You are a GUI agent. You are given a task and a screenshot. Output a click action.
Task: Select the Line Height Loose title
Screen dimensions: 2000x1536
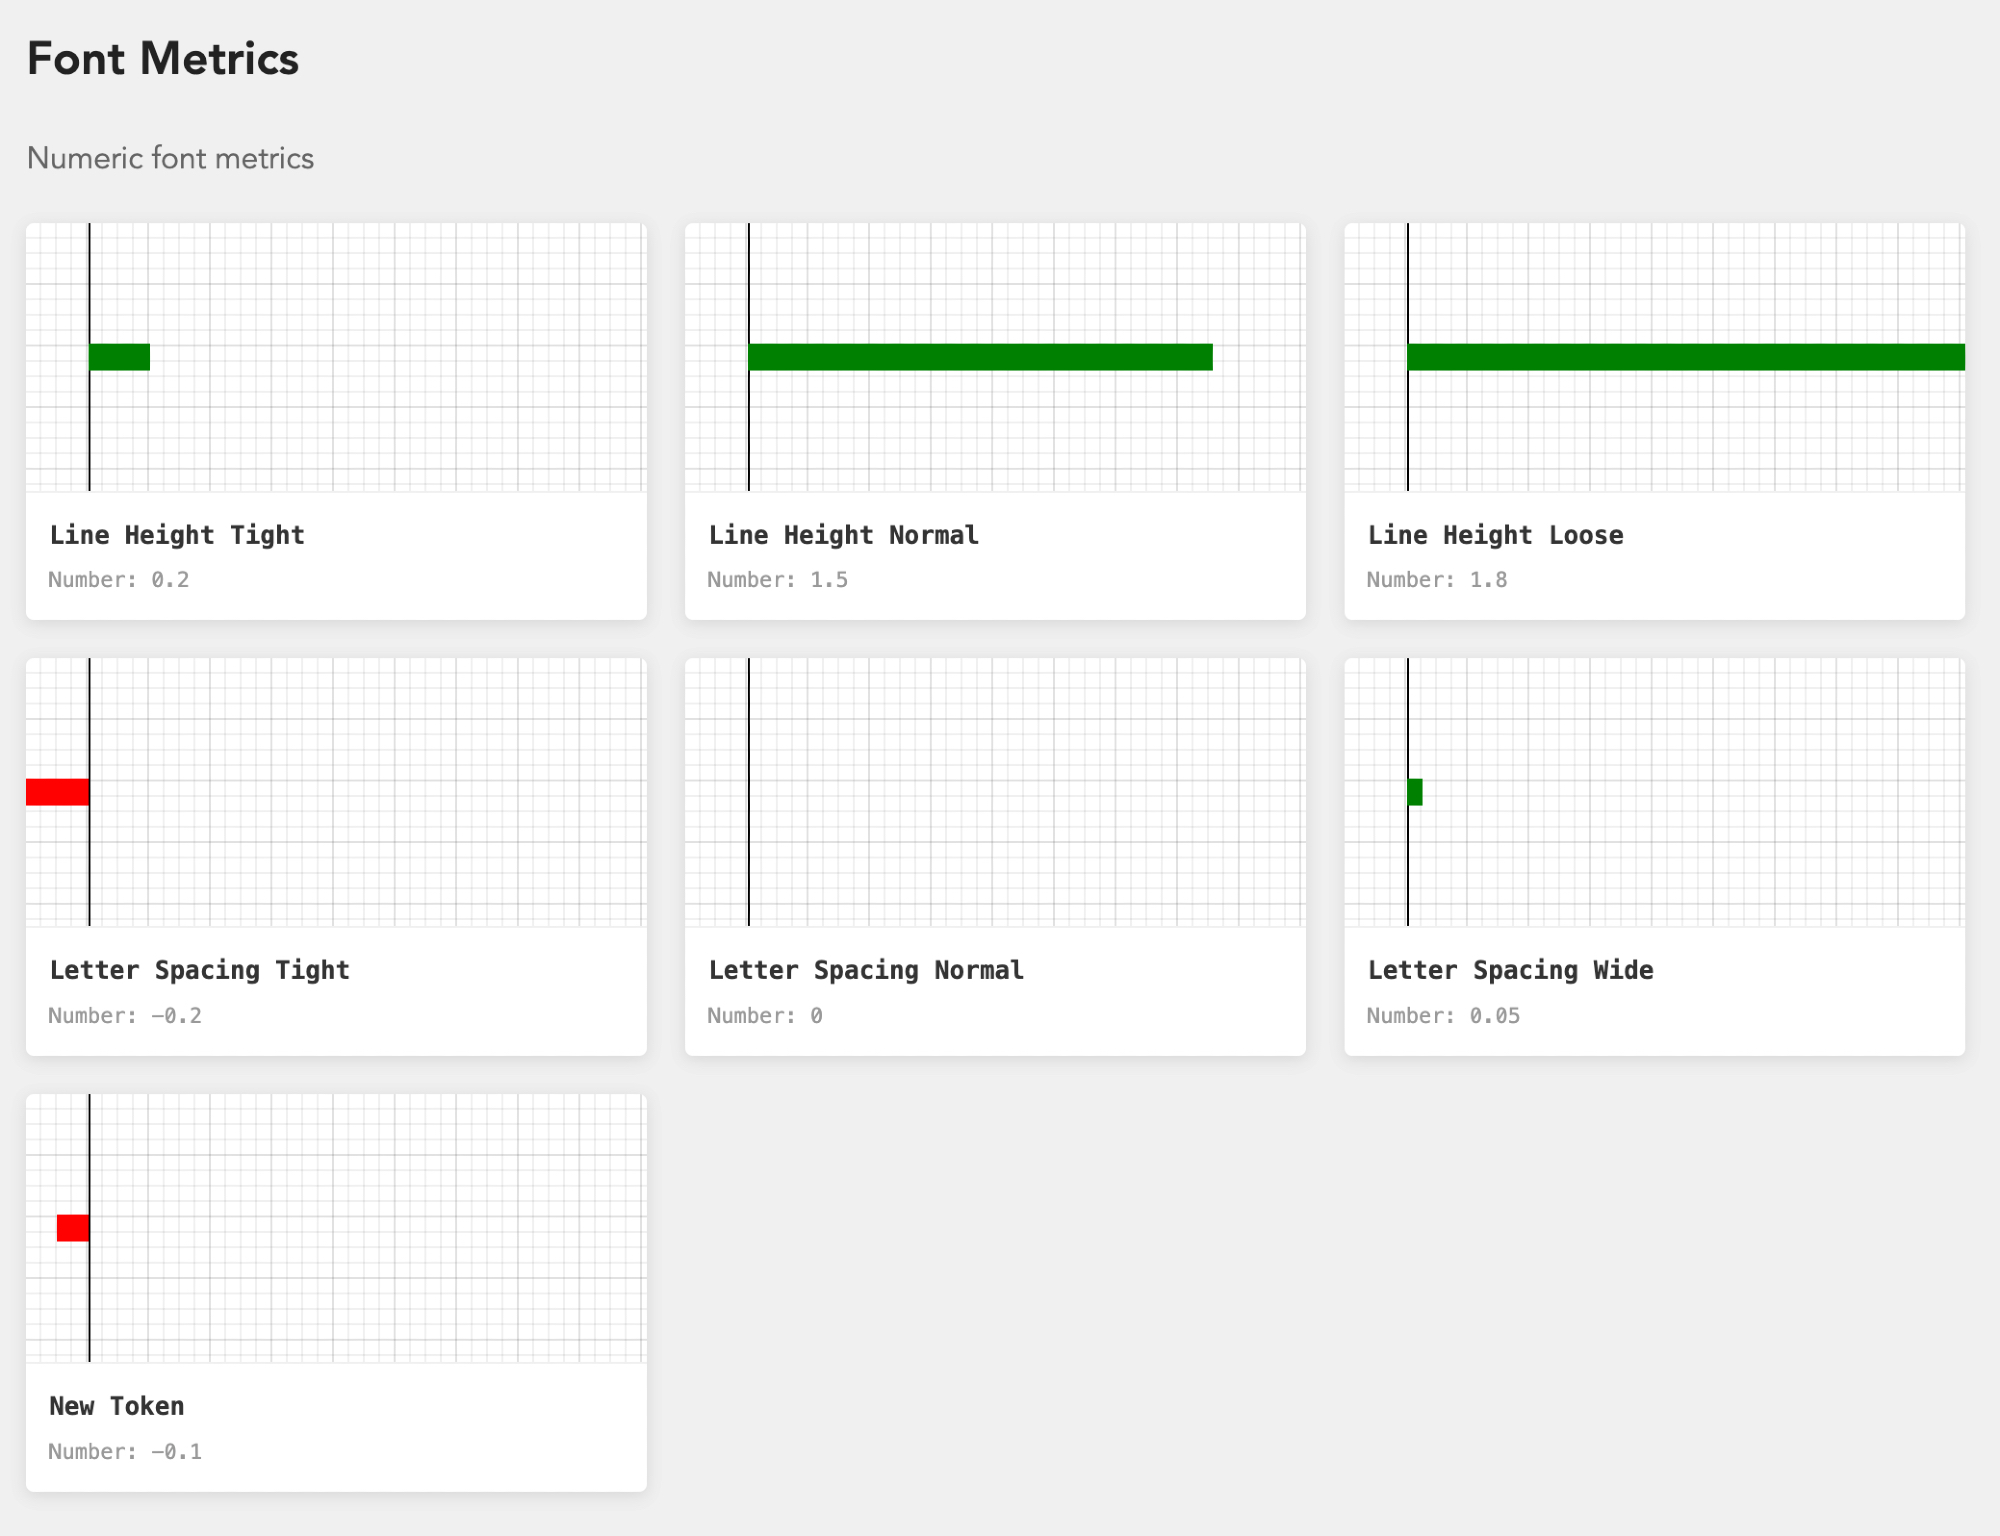click(x=1495, y=535)
